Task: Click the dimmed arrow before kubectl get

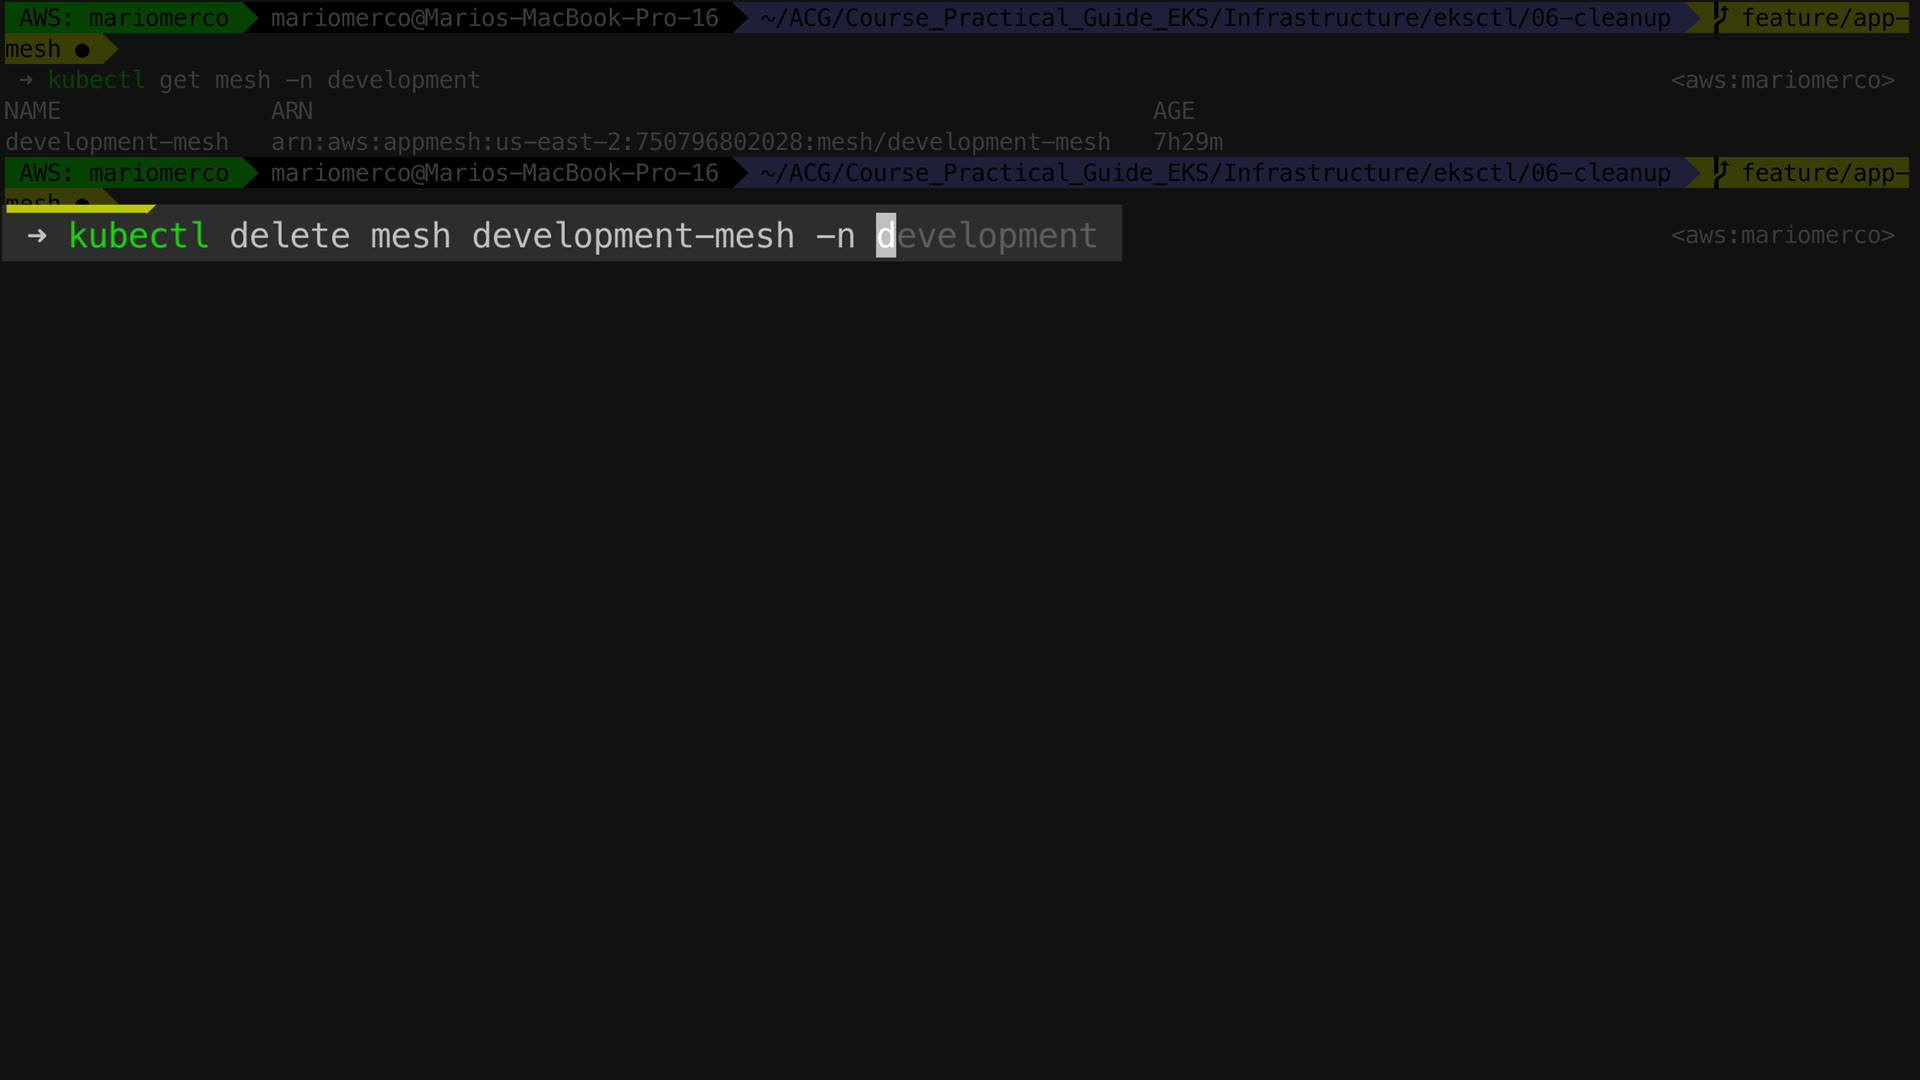Action: (26, 80)
